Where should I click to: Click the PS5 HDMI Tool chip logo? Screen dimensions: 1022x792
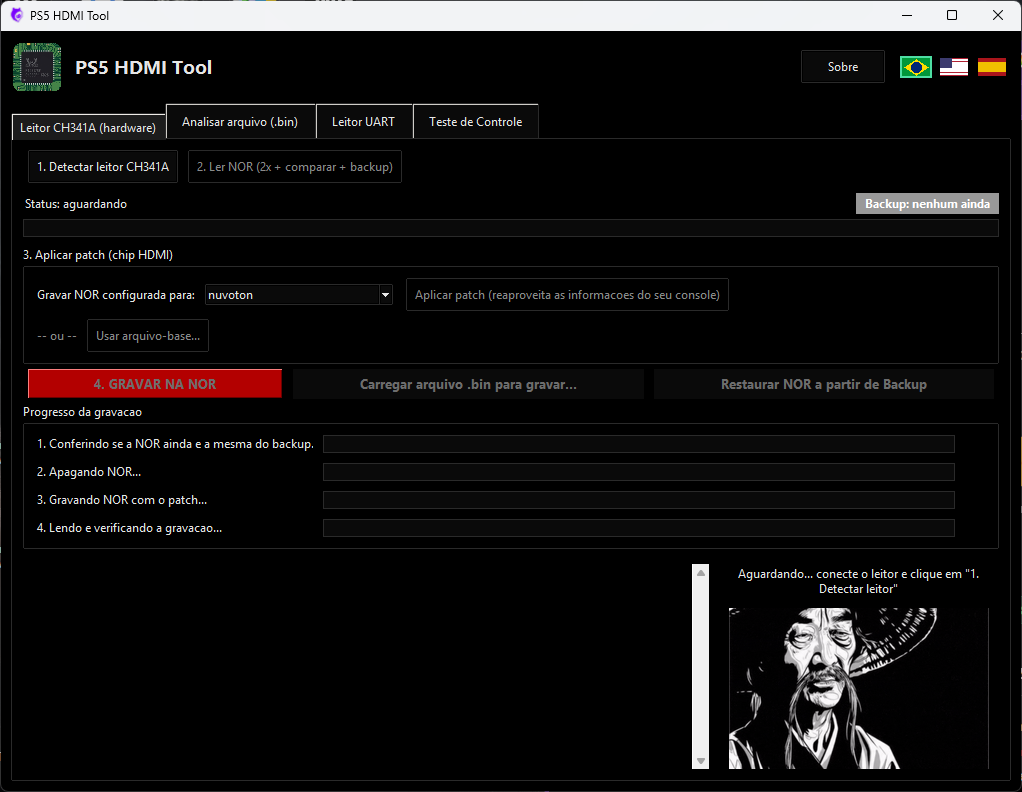pyautogui.click(x=37, y=67)
